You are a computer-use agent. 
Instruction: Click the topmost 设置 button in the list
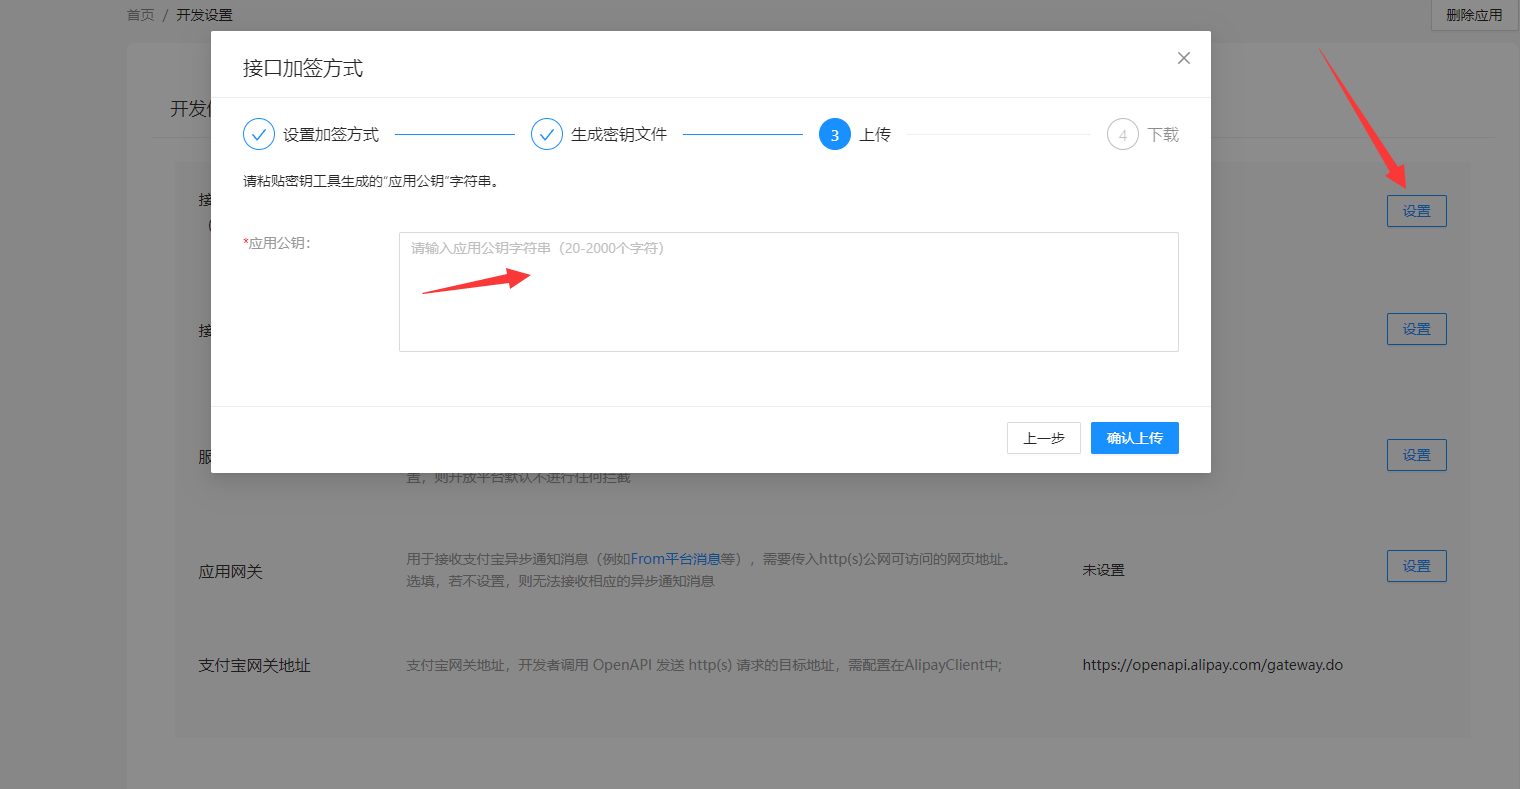coord(1416,211)
